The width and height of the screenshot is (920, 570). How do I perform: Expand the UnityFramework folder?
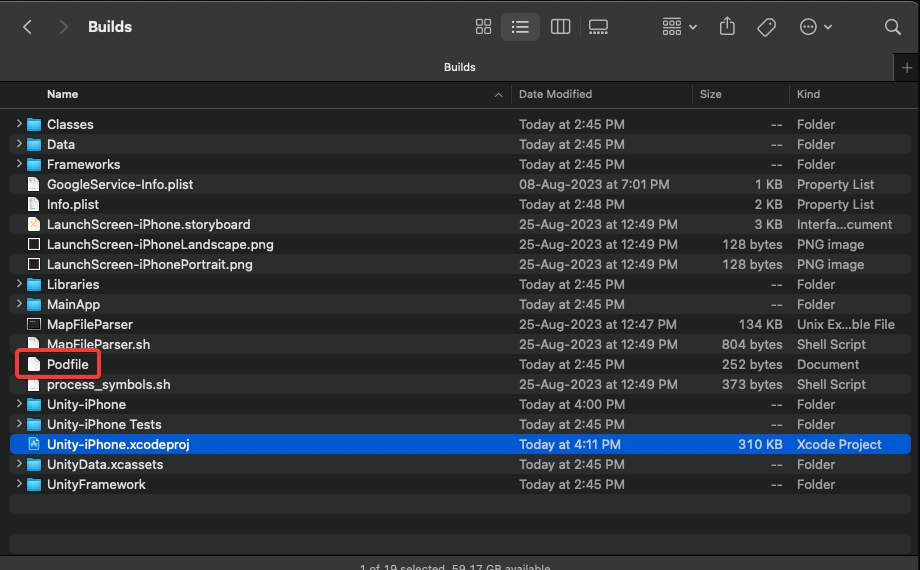tap(19, 484)
